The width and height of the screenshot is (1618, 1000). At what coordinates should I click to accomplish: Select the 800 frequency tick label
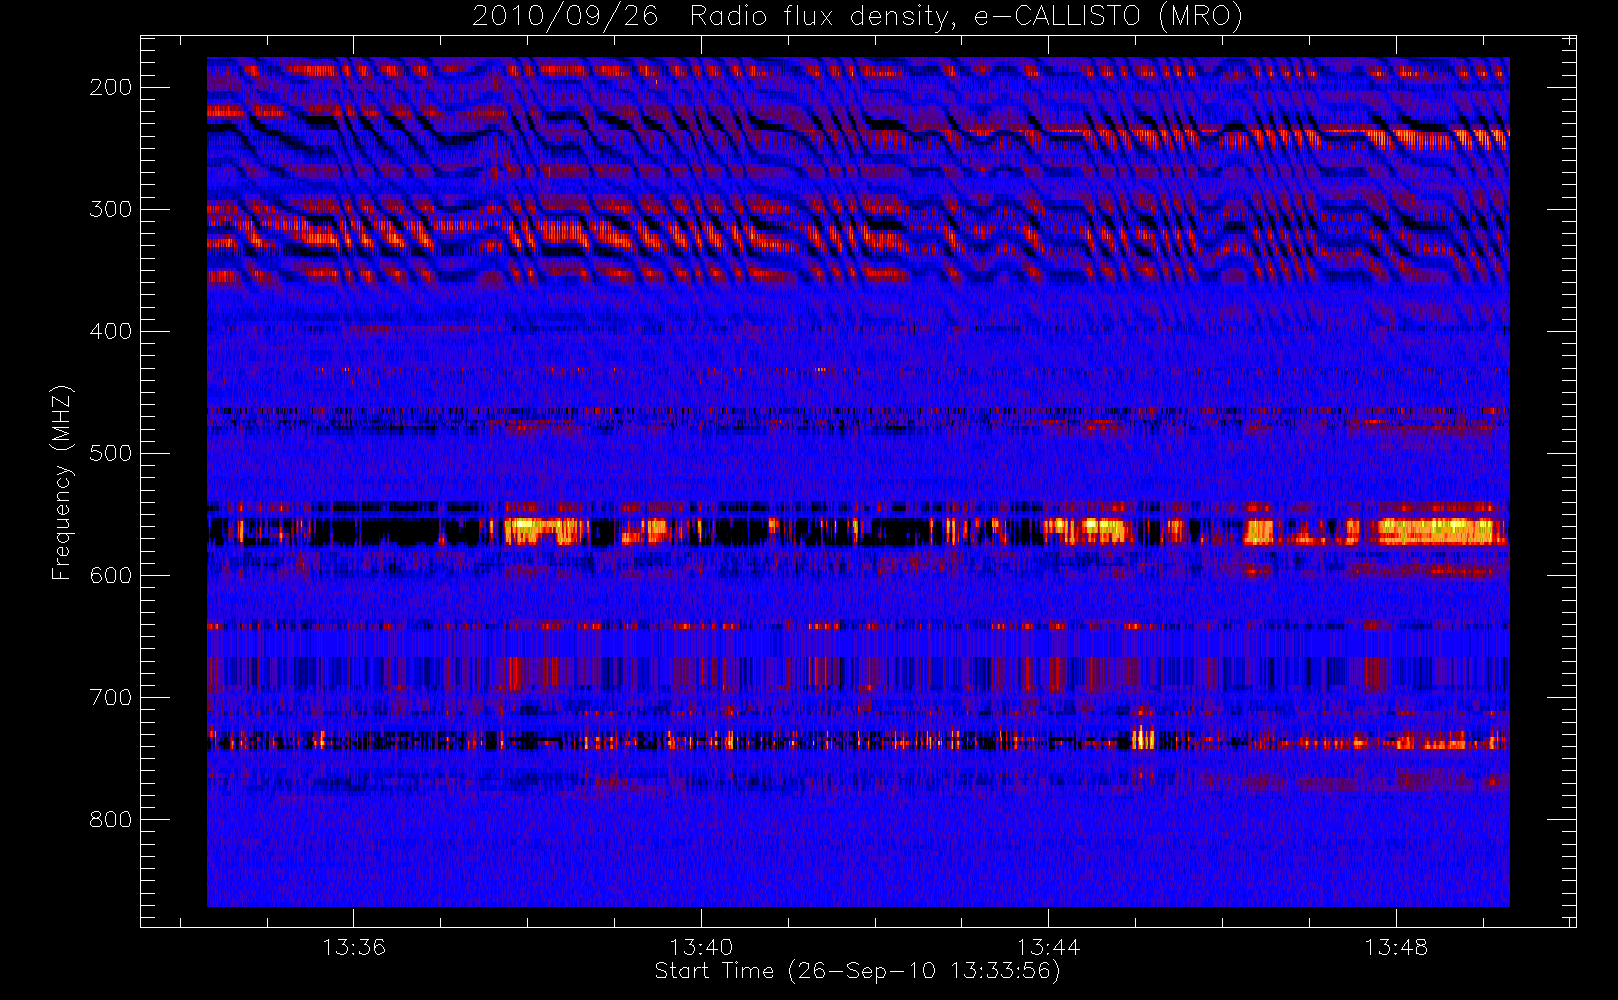coord(111,819)
